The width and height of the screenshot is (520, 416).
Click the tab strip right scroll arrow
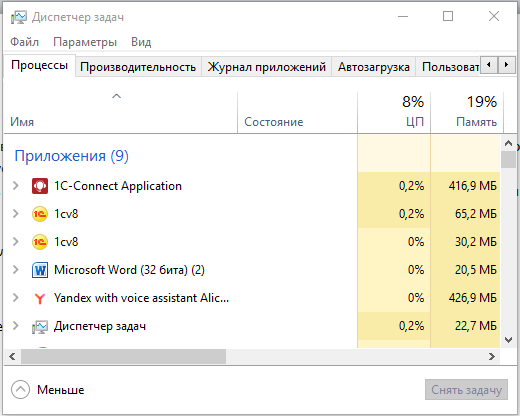pyautogui.click(x=507, y=65)
